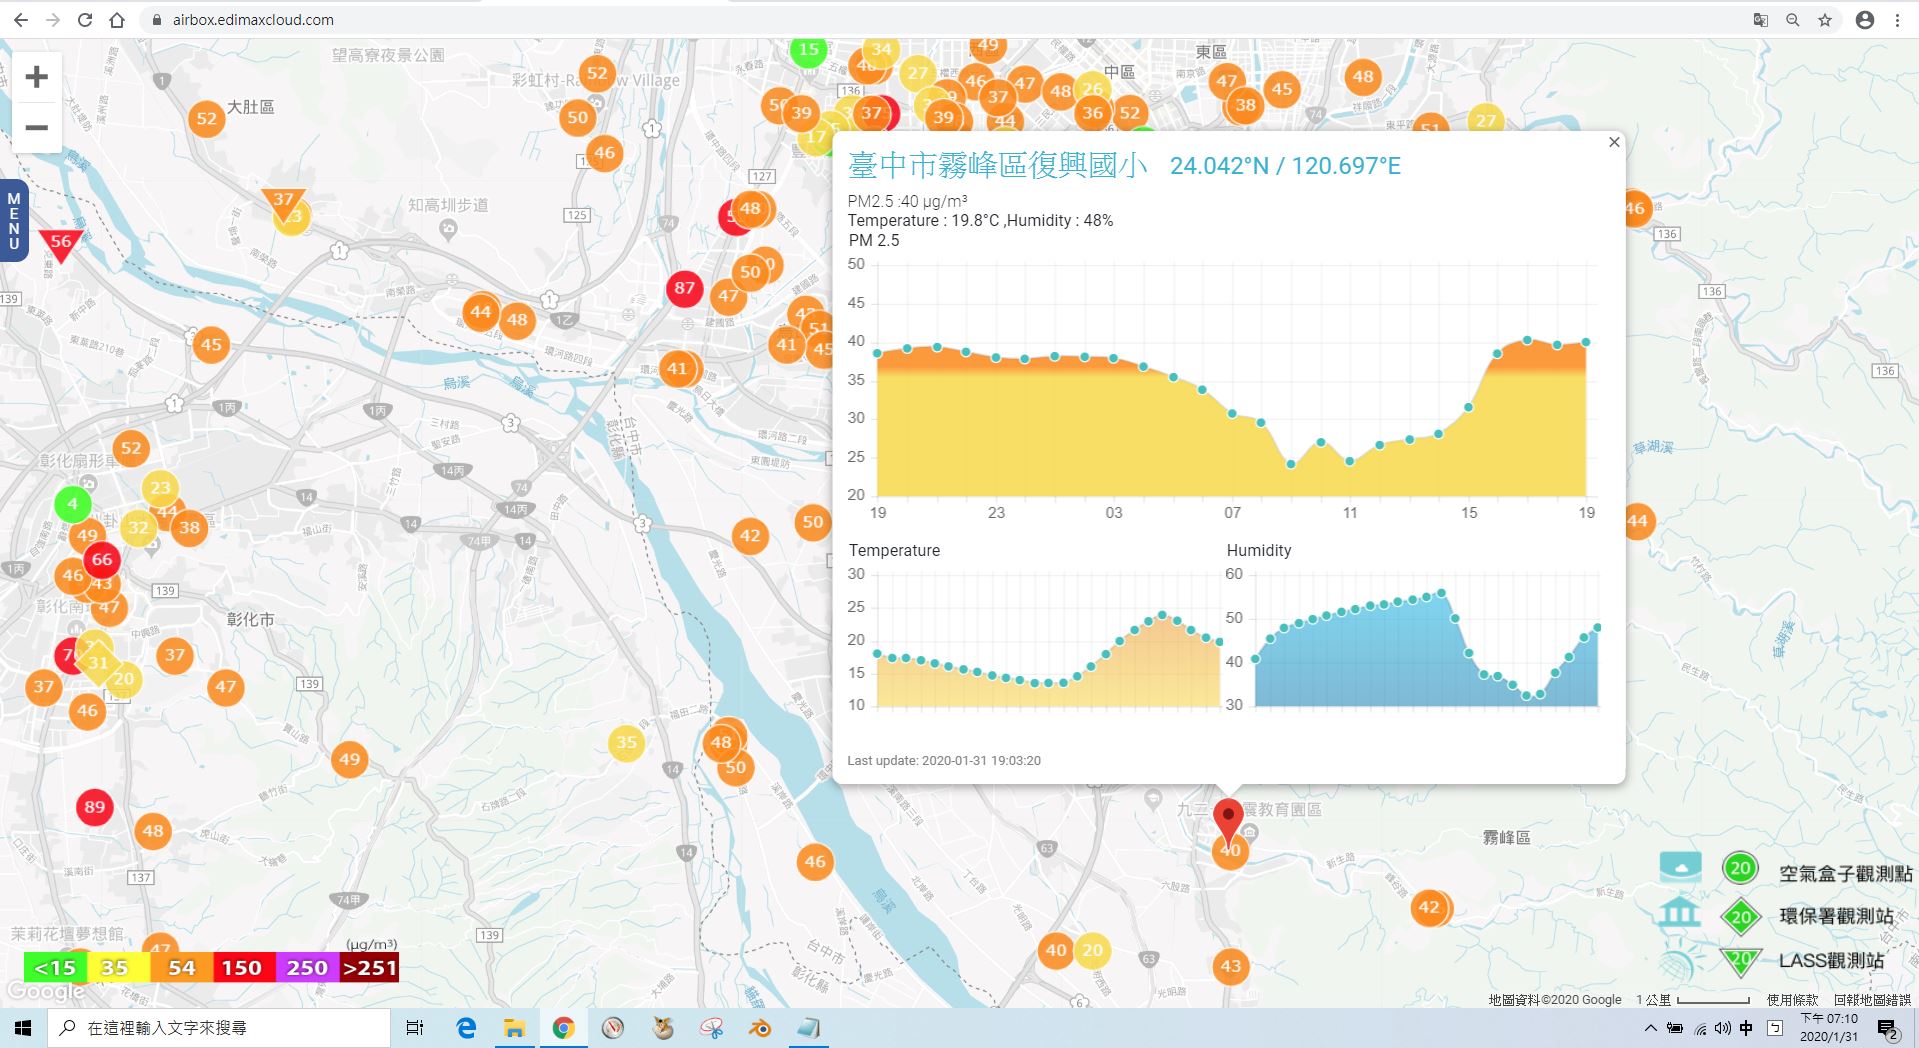Select the orange 52 marker near 大肚區

[x=207, y=118]
